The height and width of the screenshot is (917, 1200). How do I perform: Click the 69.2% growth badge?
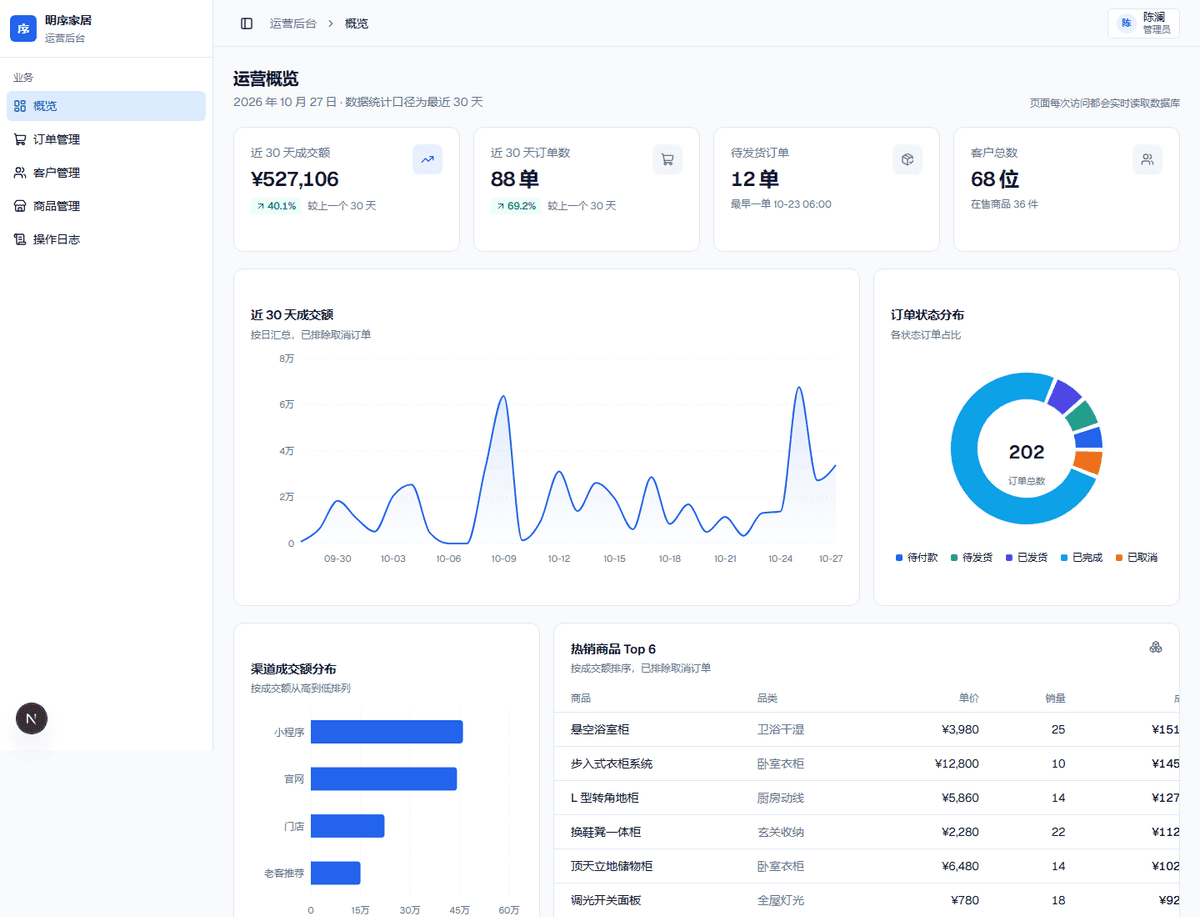coord(515,206)
